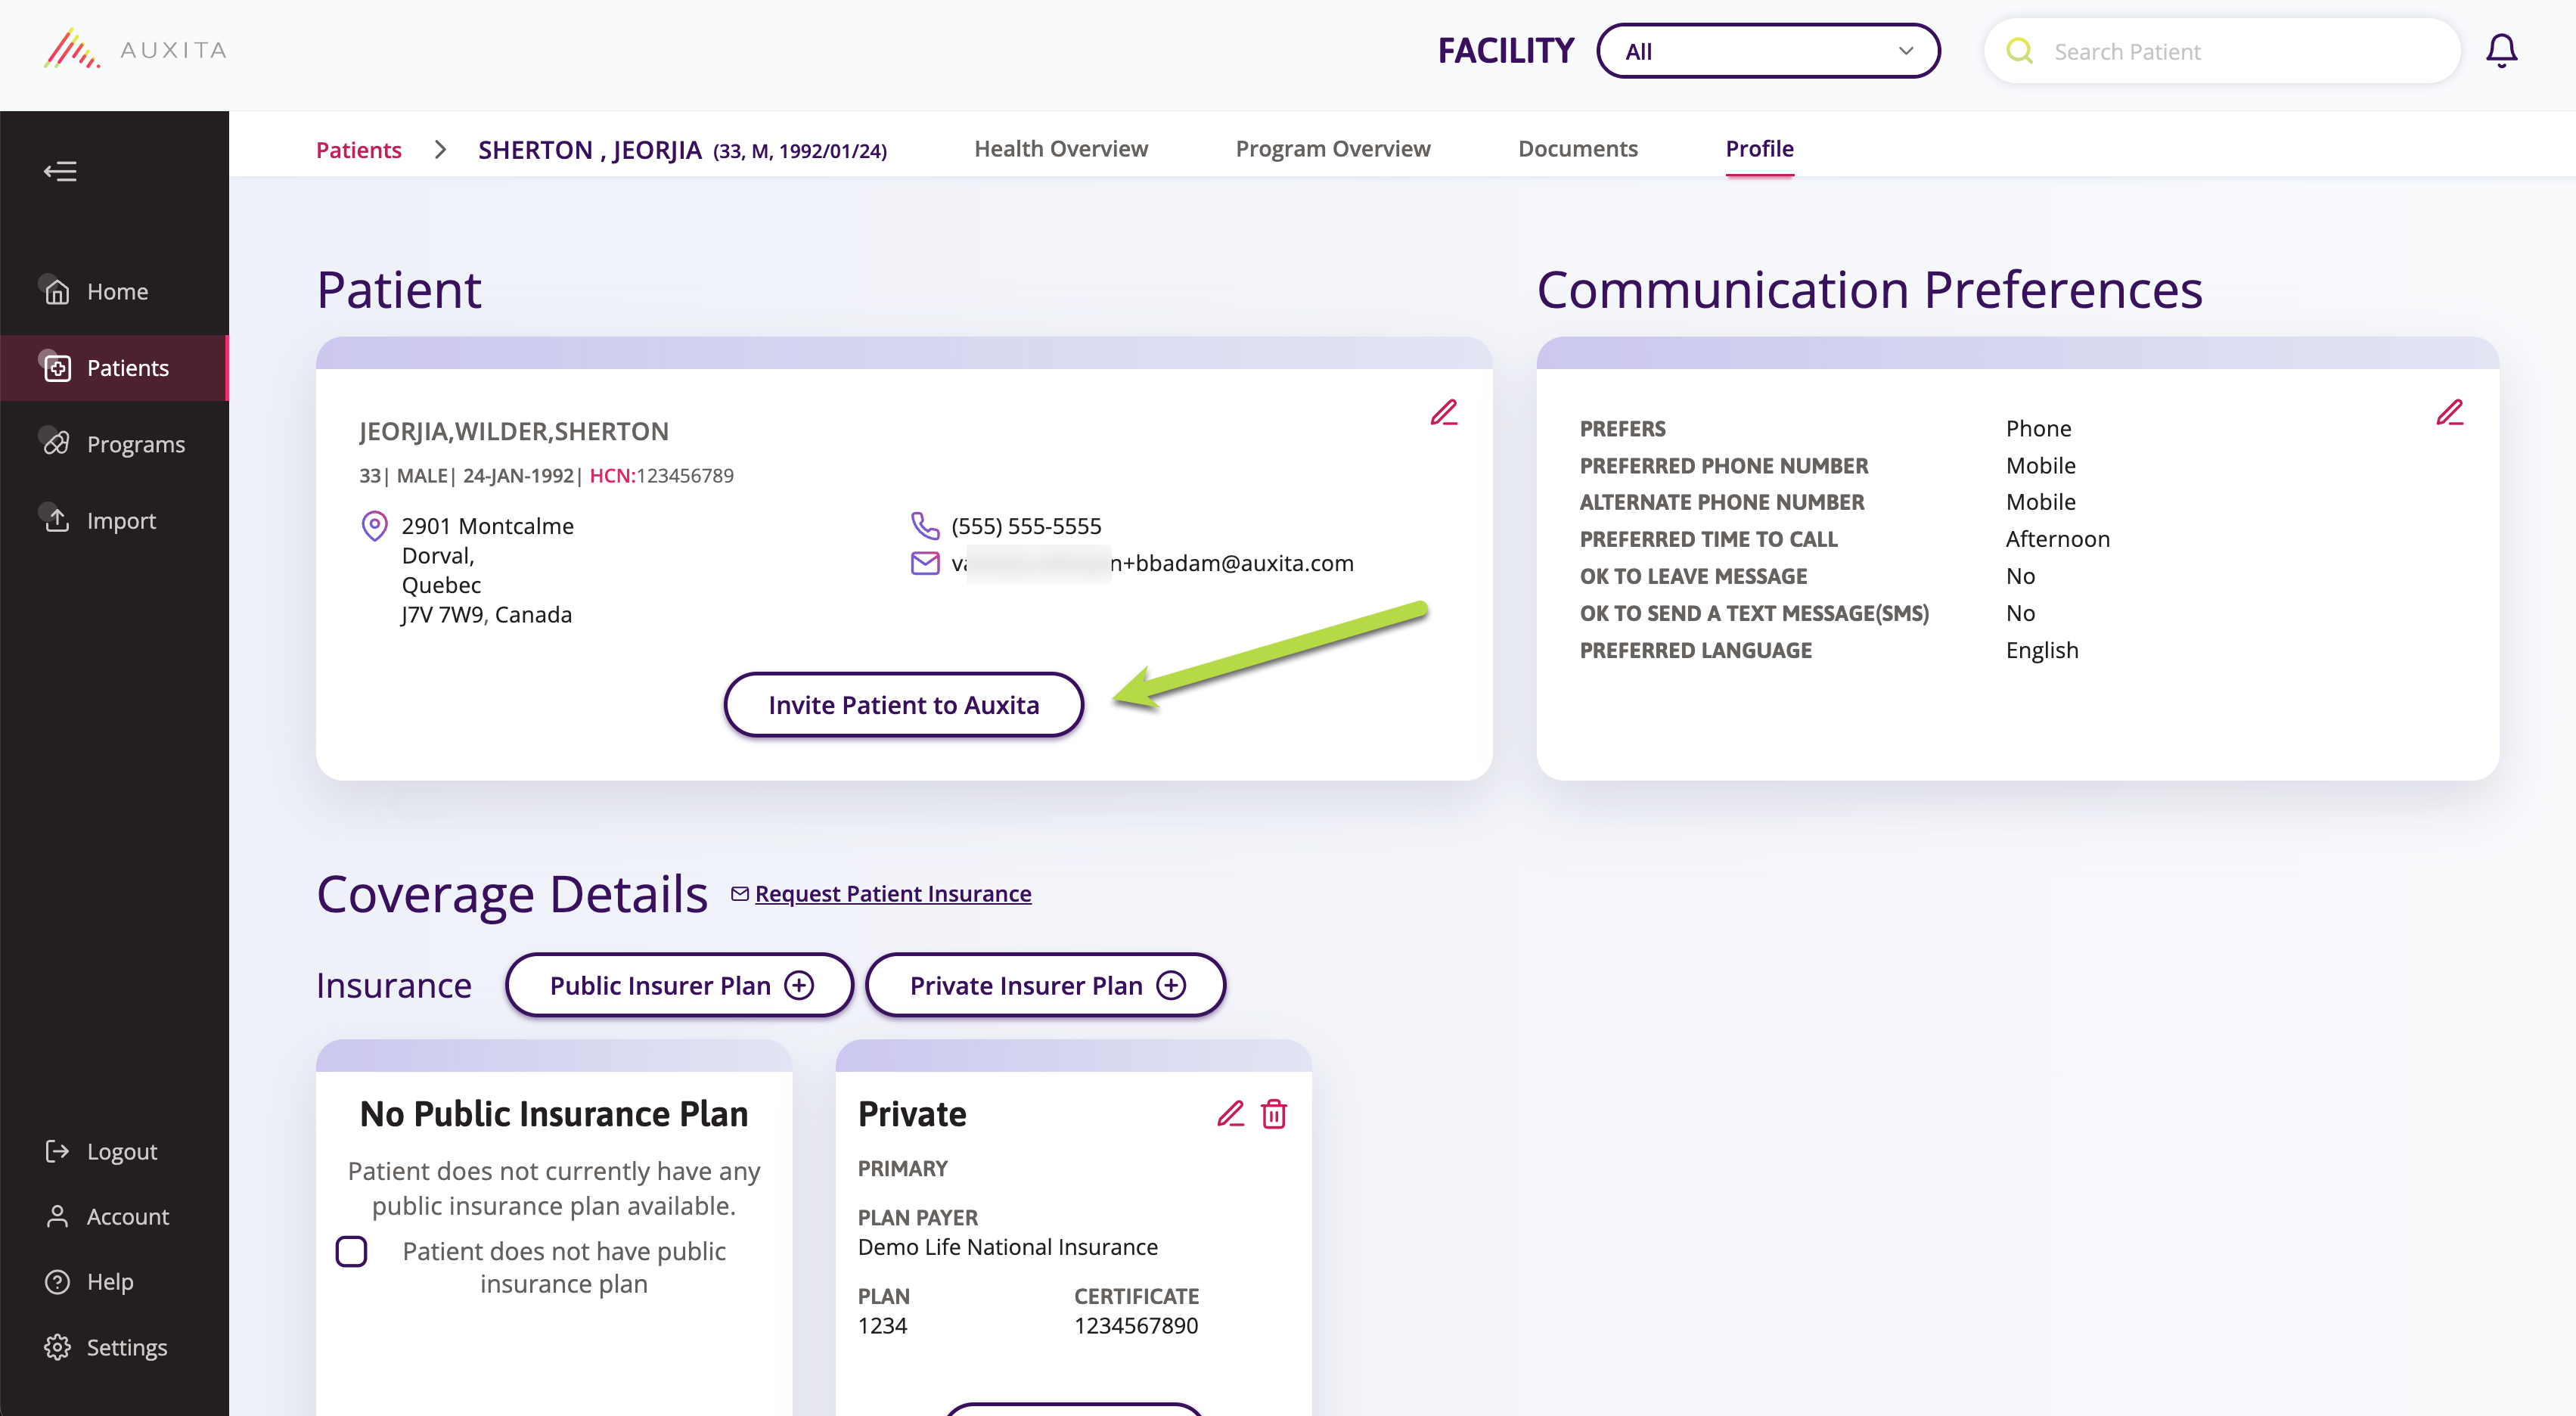Switch to the Health Overview tab

tap(1062, 149)
